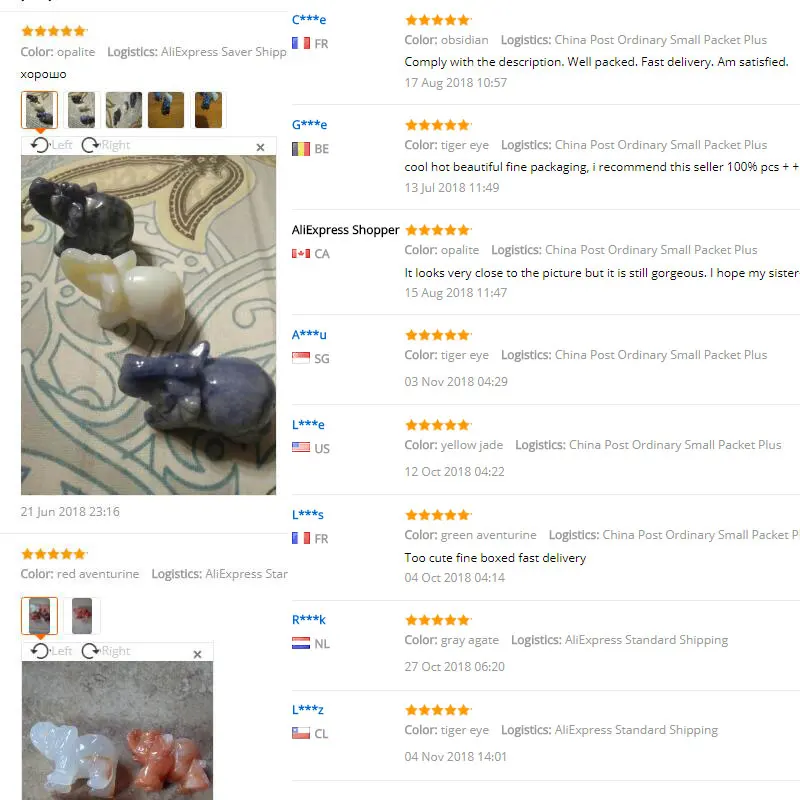
Task: Rotate the elephant photo left
Action: click(51, 145)
